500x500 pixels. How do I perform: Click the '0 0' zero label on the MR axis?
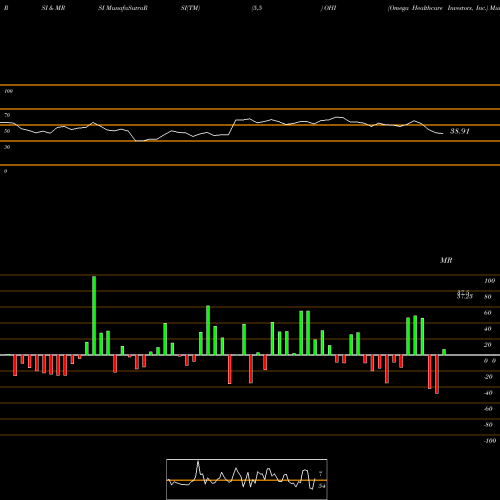(490, 361)
